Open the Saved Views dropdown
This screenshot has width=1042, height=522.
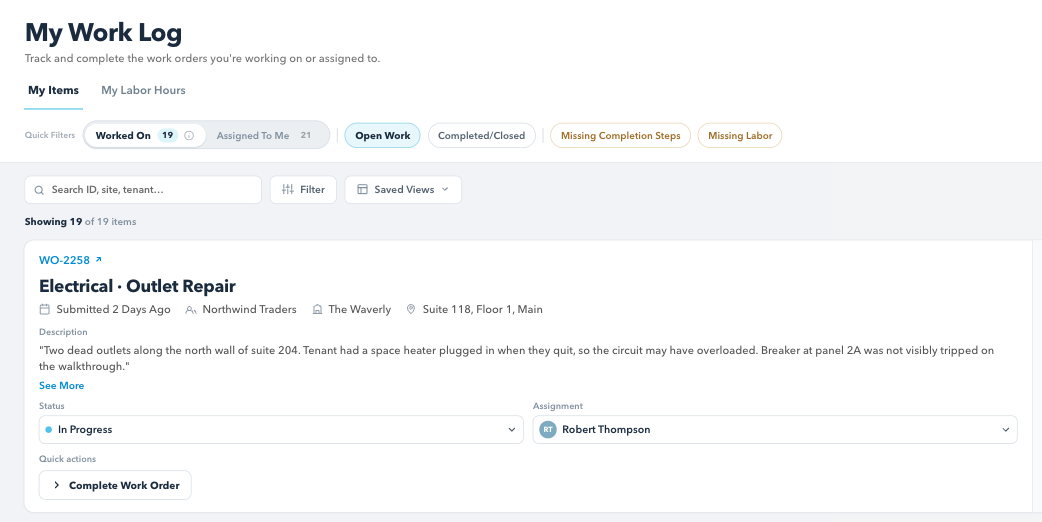(403, 189)
